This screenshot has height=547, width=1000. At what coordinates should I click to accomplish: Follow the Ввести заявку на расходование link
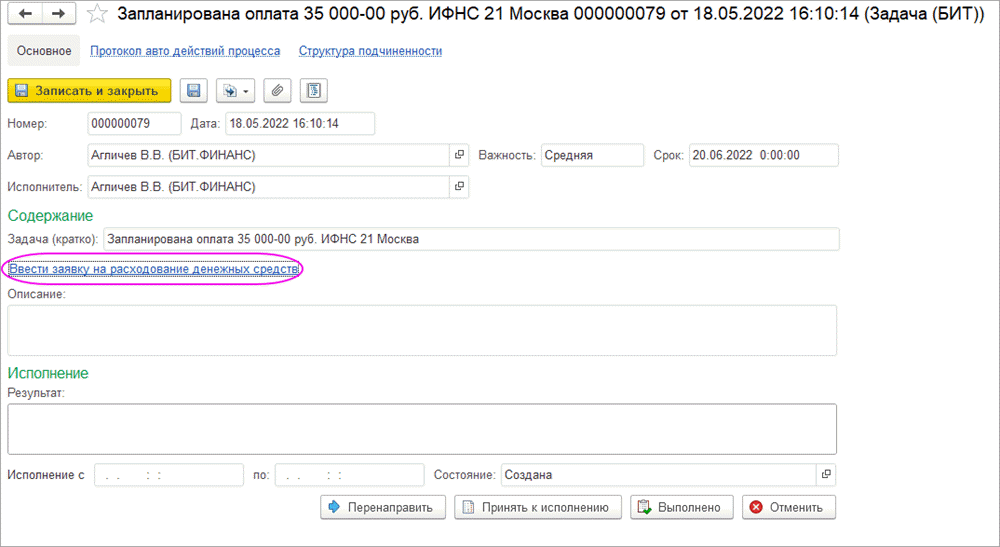[x=154, y=269]
